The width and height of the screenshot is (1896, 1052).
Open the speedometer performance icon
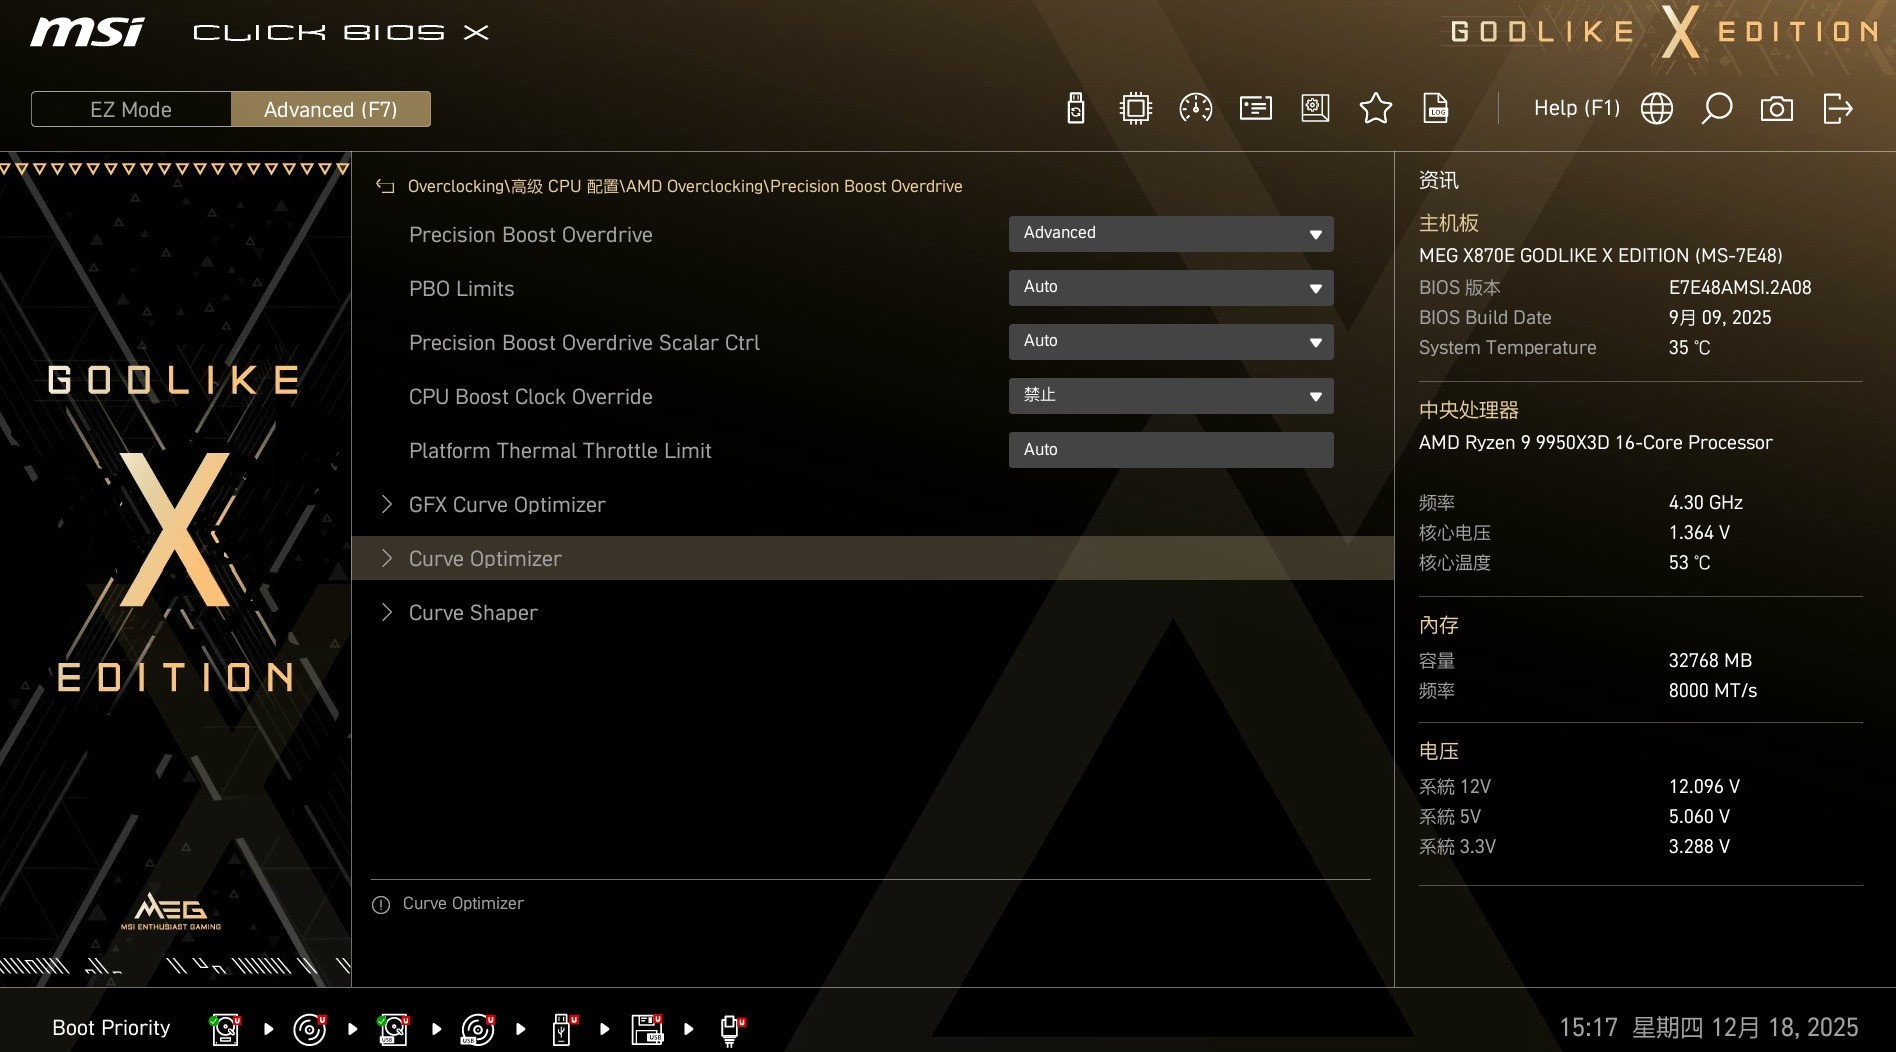(1195, 108)
